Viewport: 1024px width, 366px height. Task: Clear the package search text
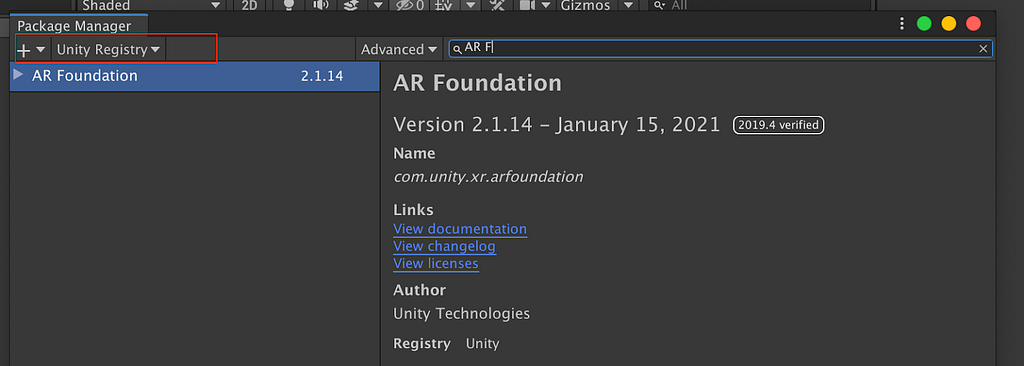983,48
